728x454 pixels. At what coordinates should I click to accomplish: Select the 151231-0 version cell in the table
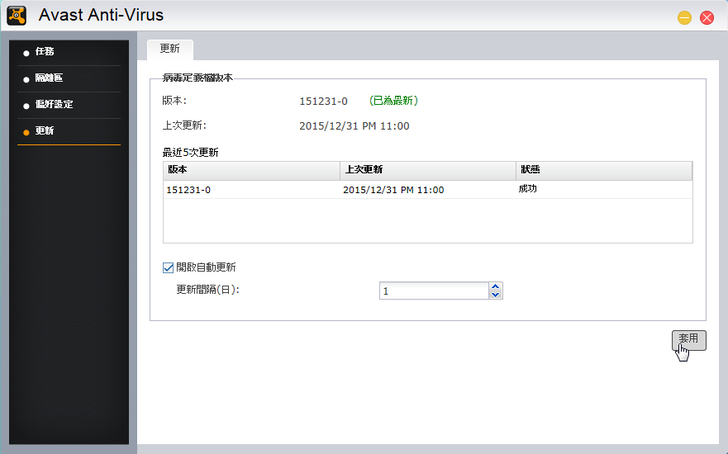pos(188,189)
